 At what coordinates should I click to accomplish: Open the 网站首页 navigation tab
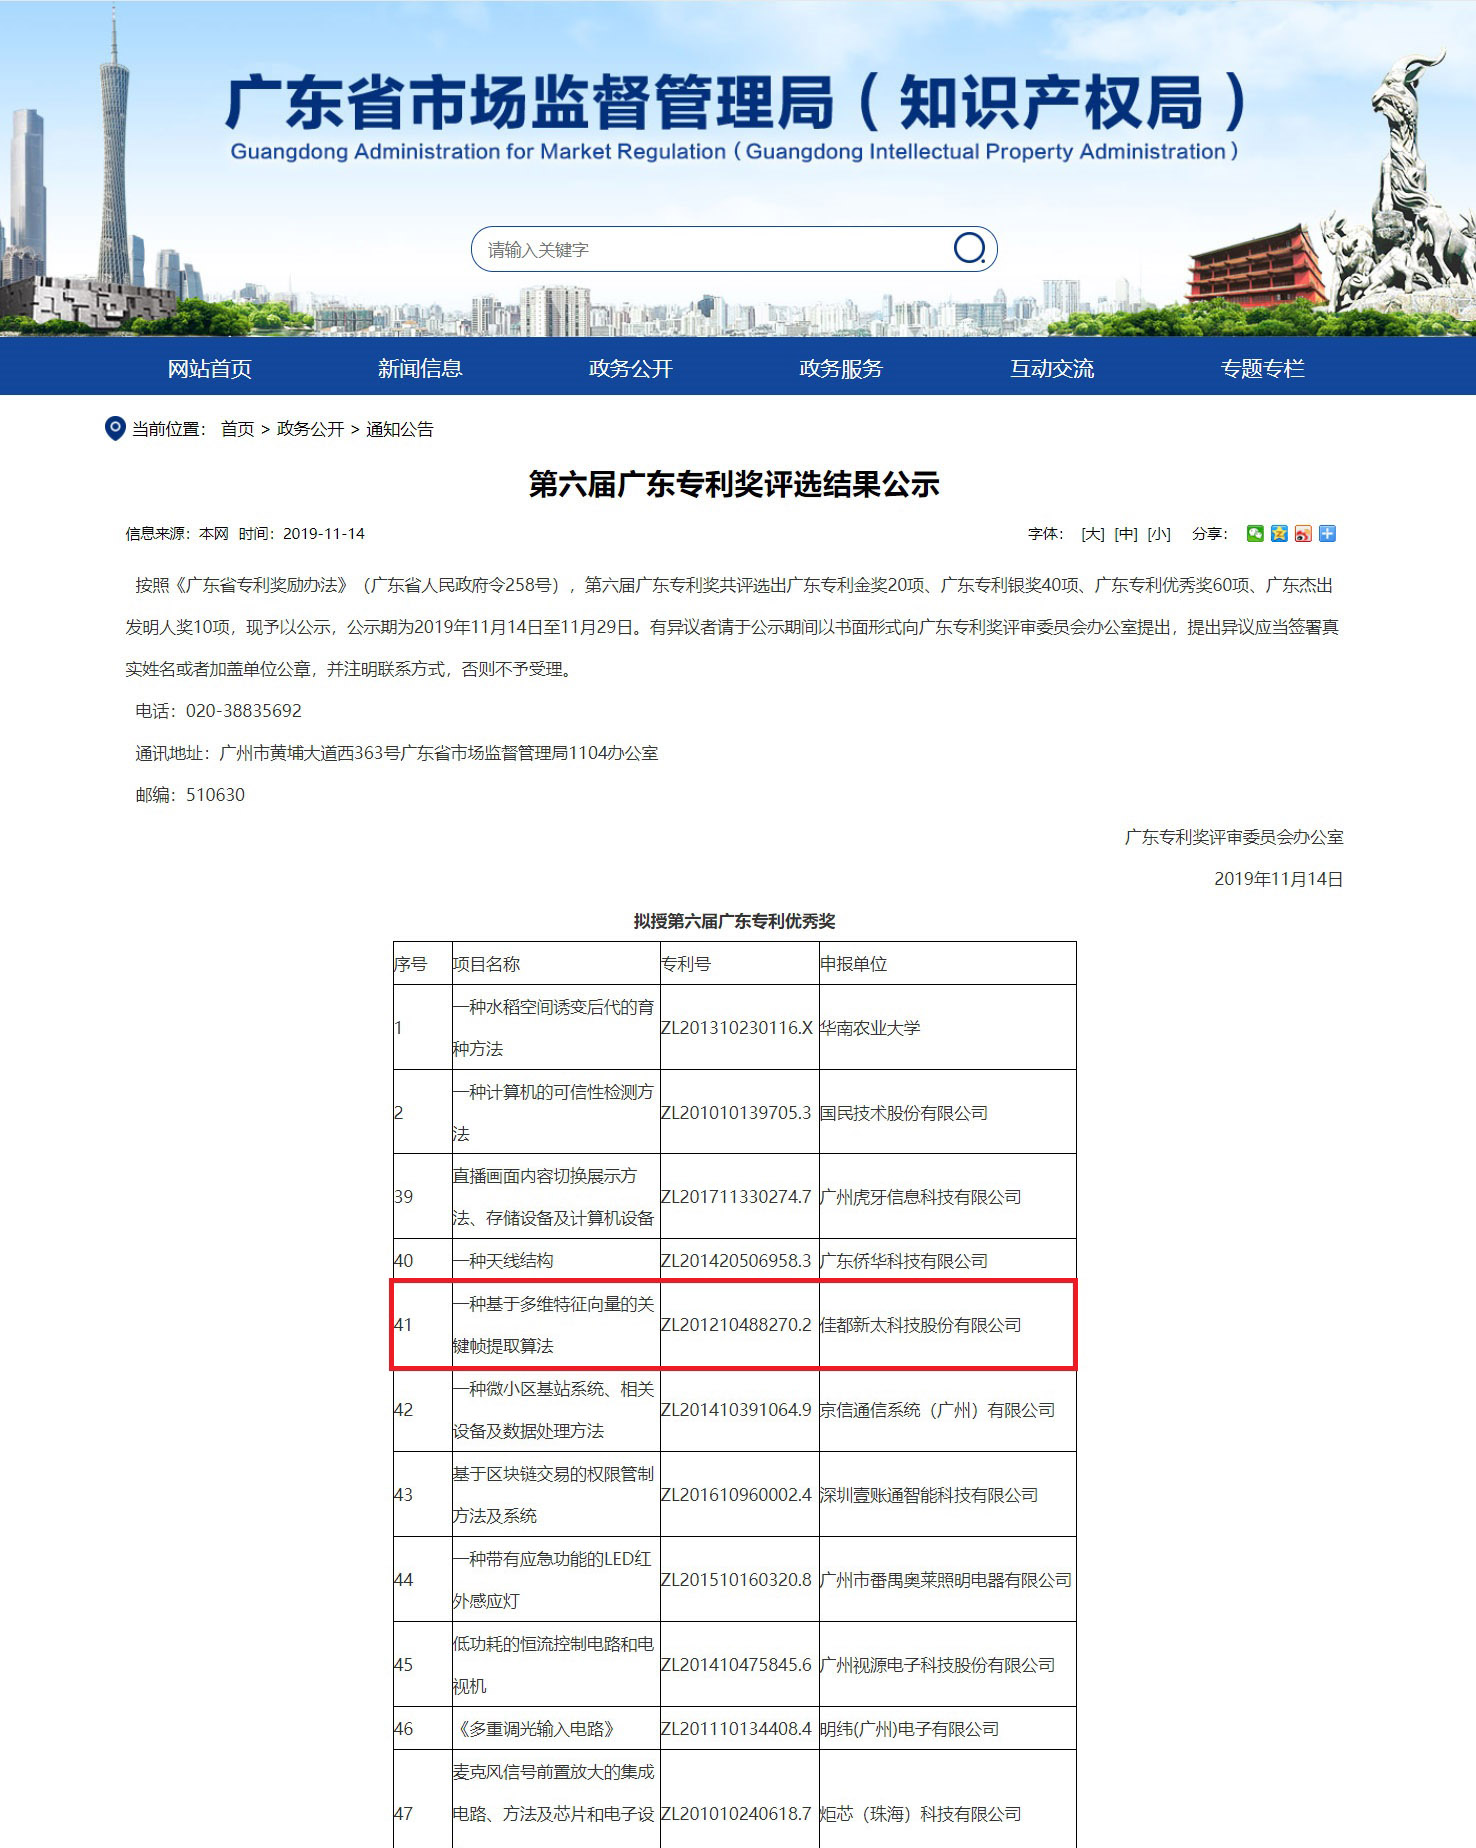[x=209, y=368]
